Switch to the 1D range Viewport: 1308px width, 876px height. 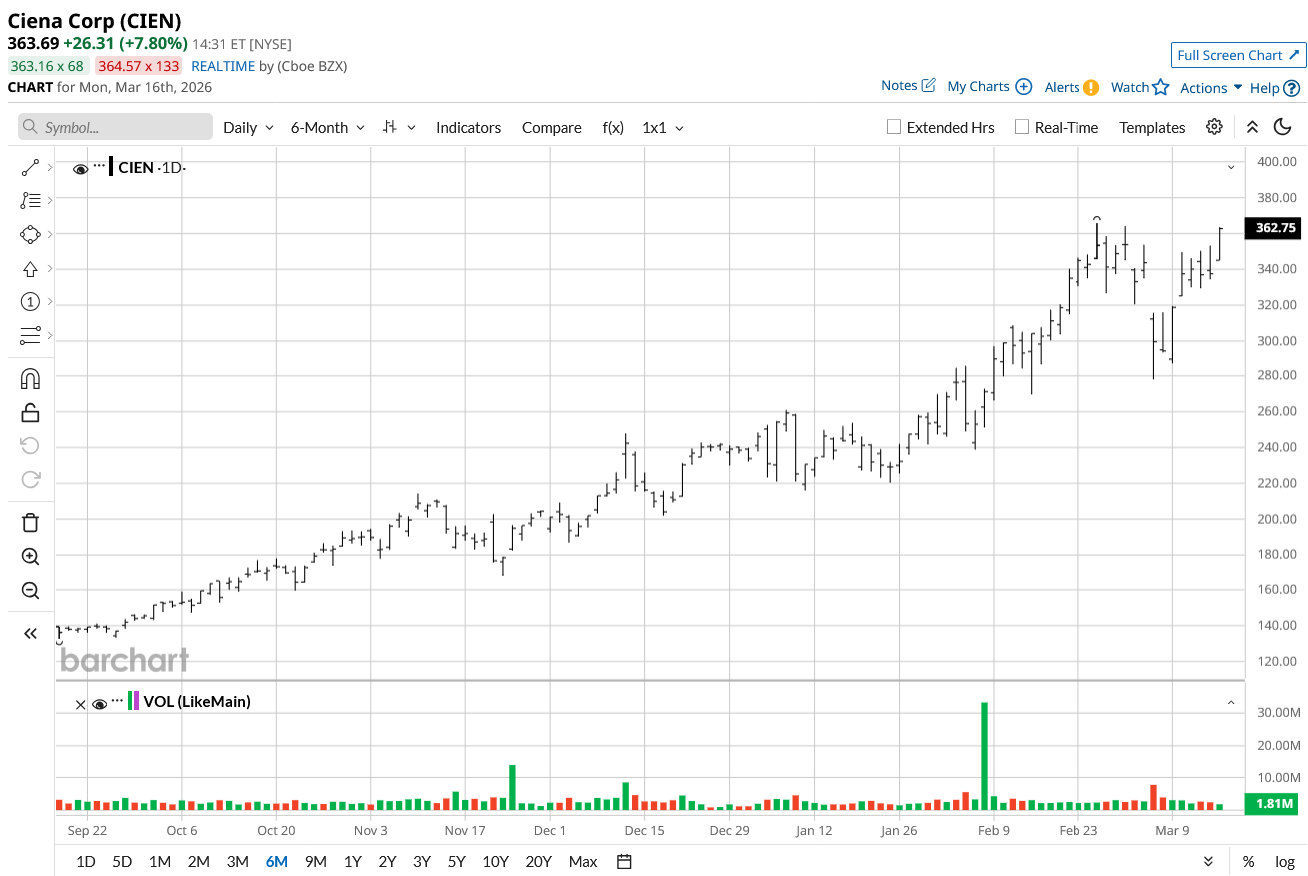(86, 861)
